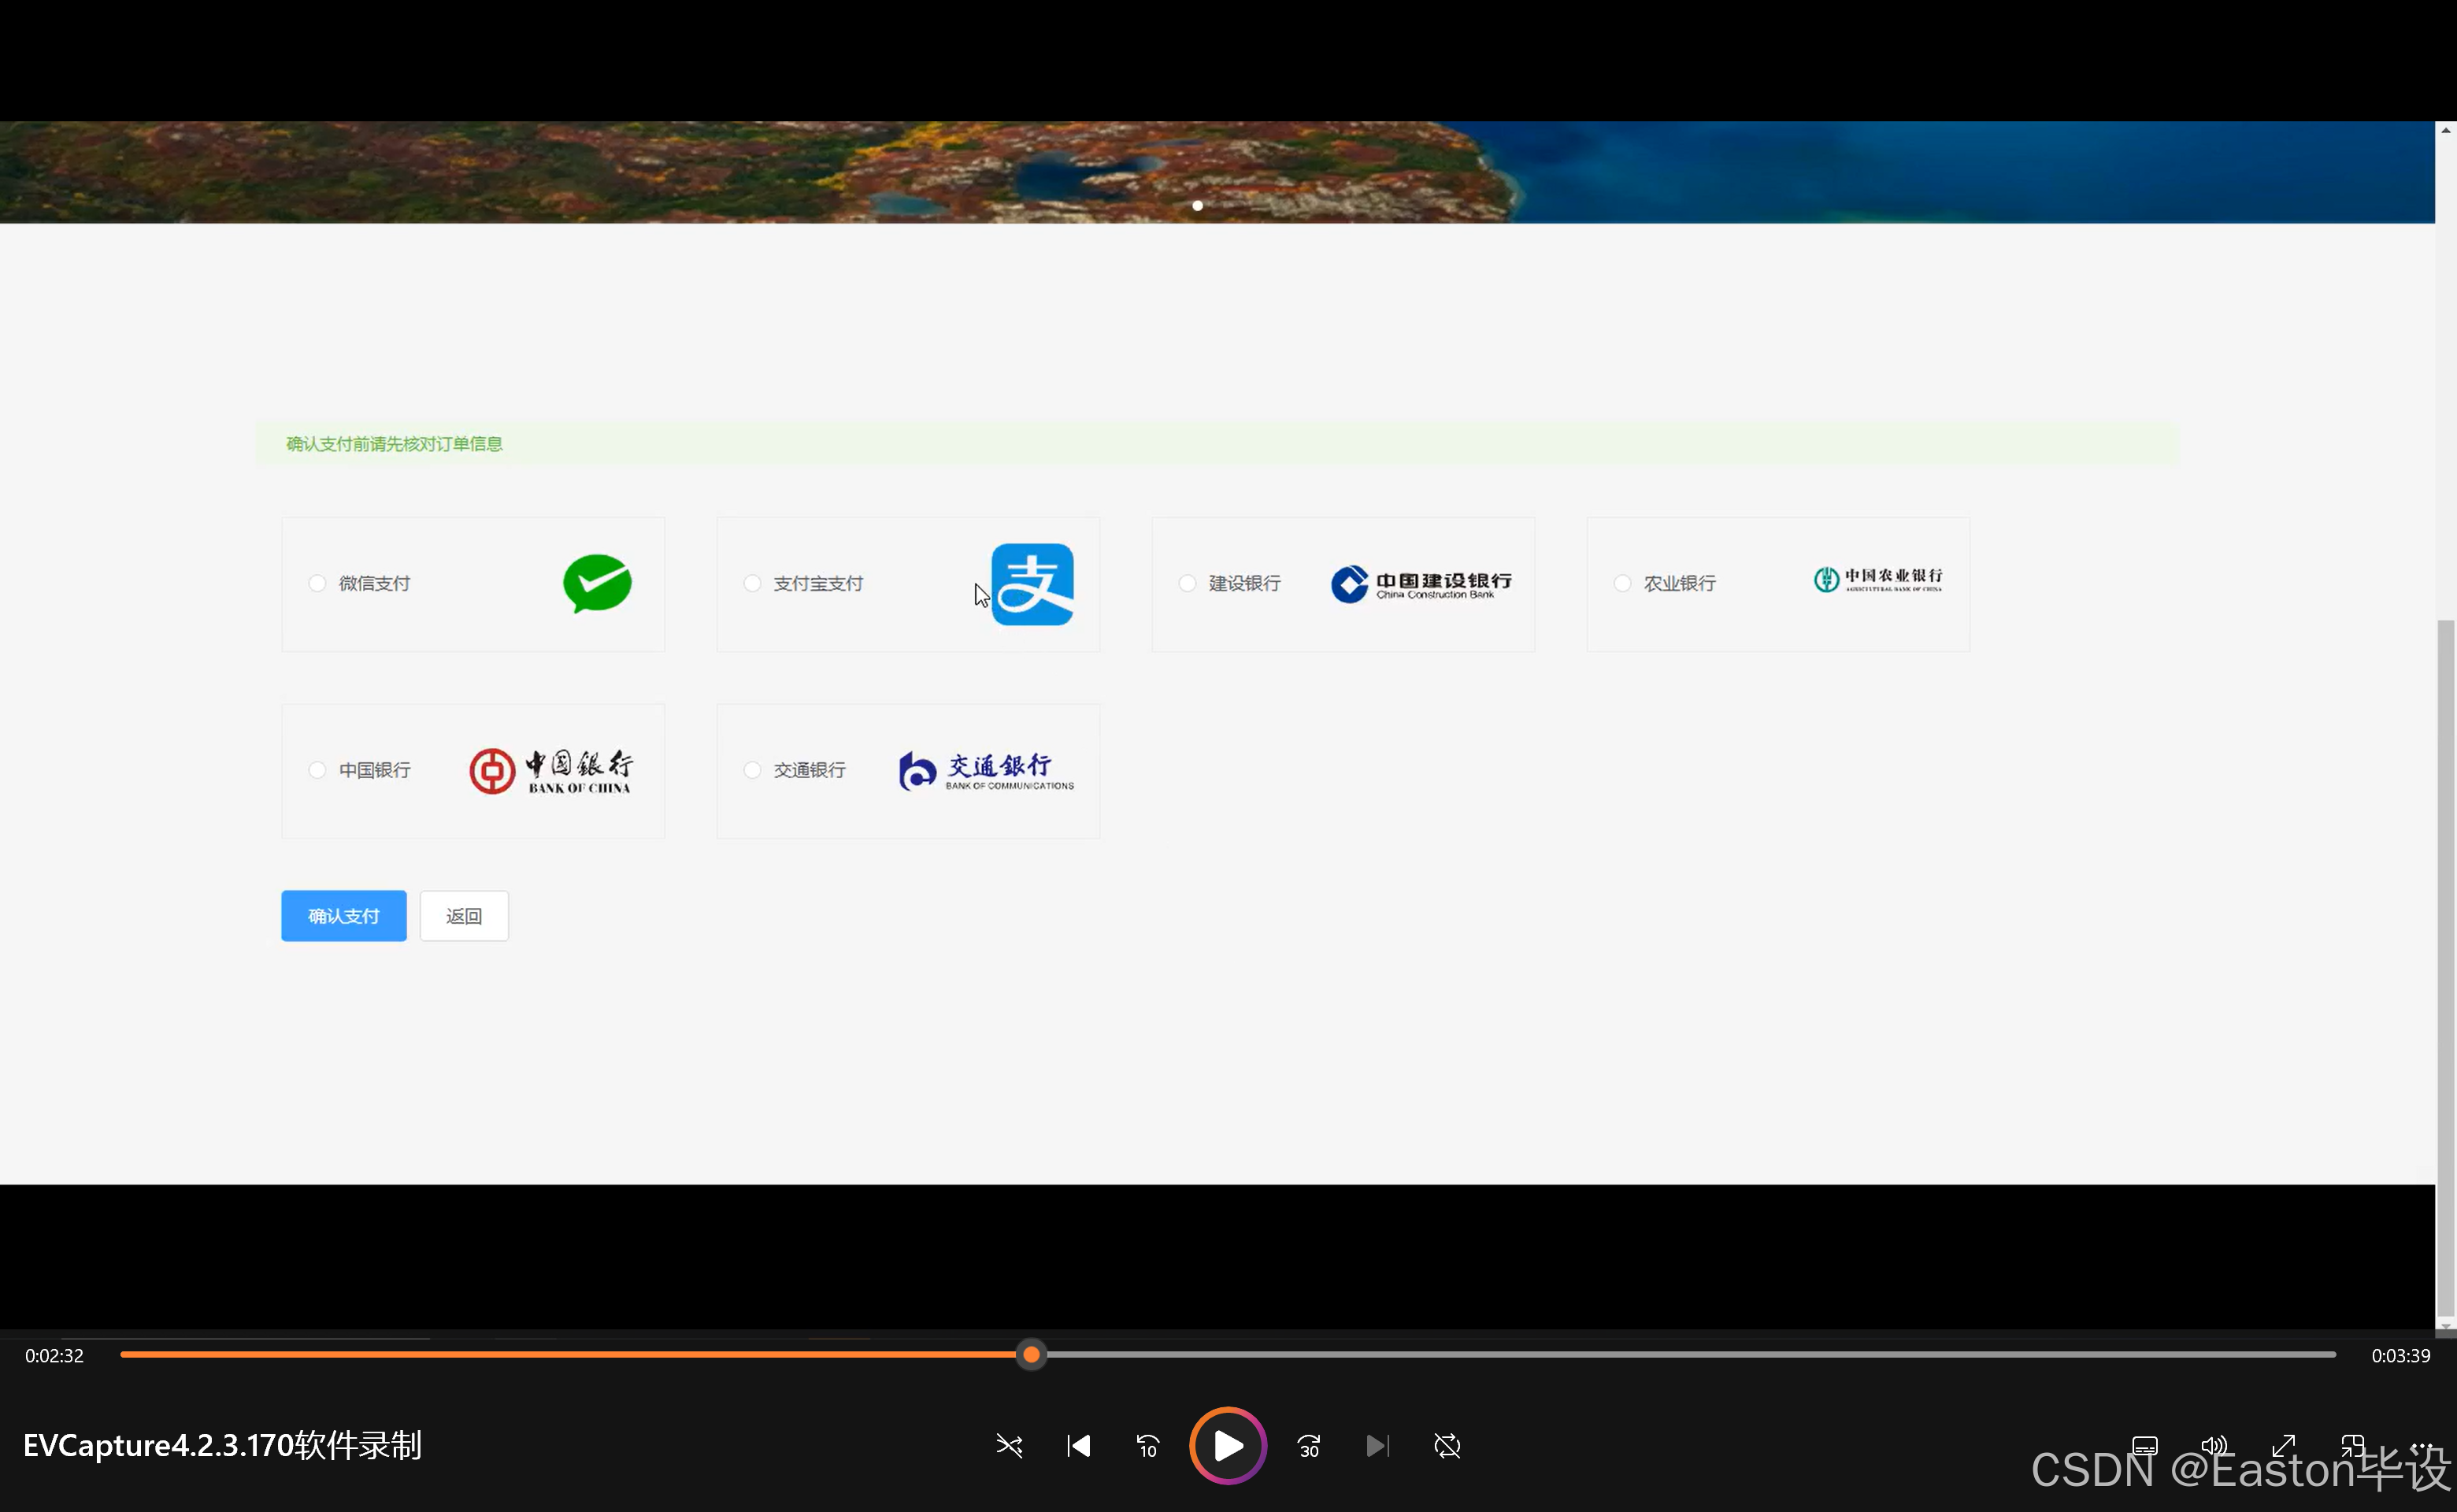
Task: Select the 建设银行 radio button
Action: click(x=1187, y=583)
